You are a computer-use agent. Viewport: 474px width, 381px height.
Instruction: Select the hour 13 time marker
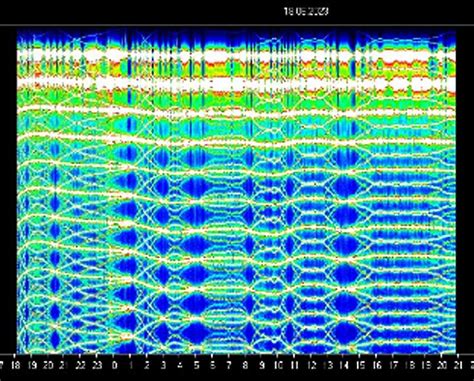click(x=328, y=366)
